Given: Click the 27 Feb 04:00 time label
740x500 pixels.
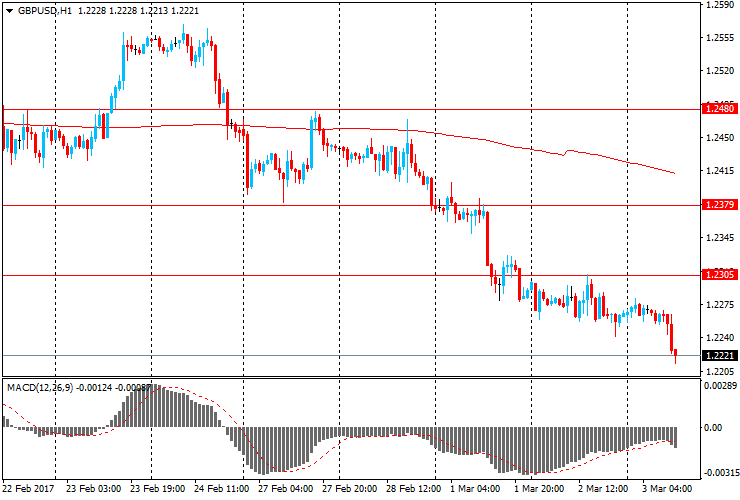Looking at the screenshot, I should 286,488.
